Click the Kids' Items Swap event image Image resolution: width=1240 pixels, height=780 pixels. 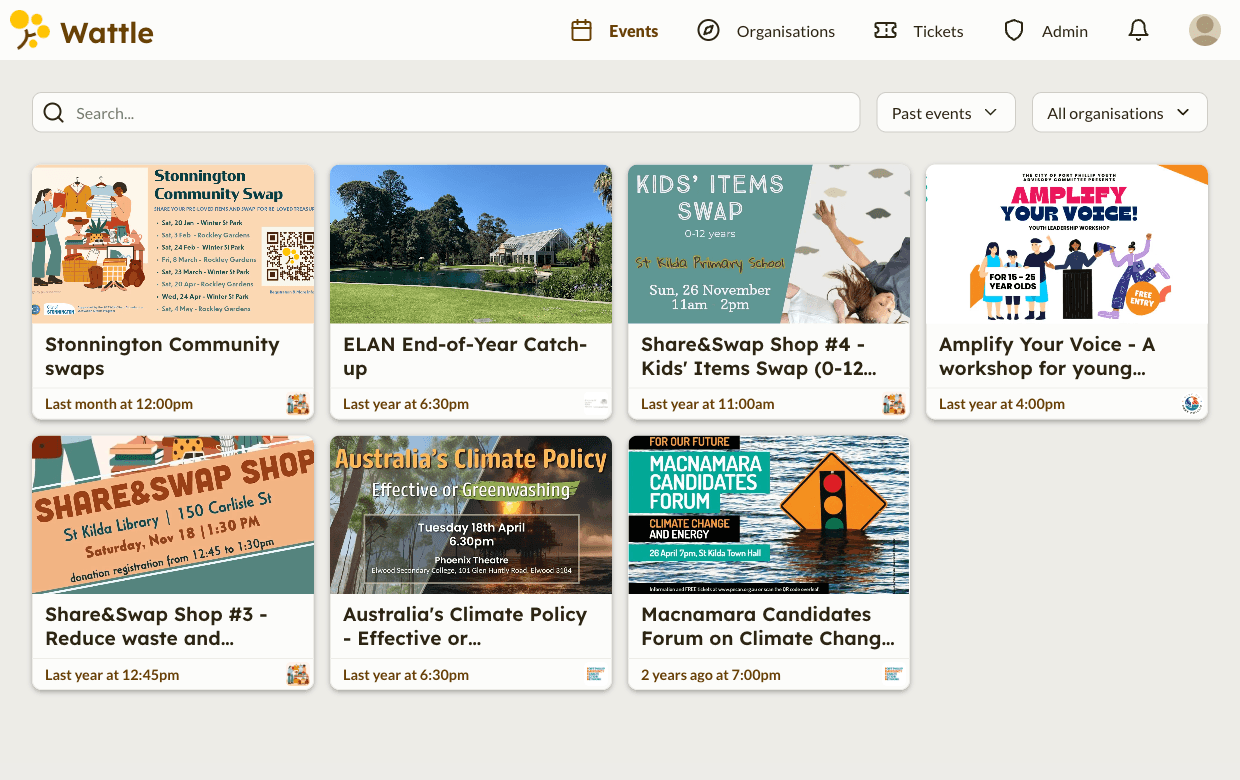point(768,243)
